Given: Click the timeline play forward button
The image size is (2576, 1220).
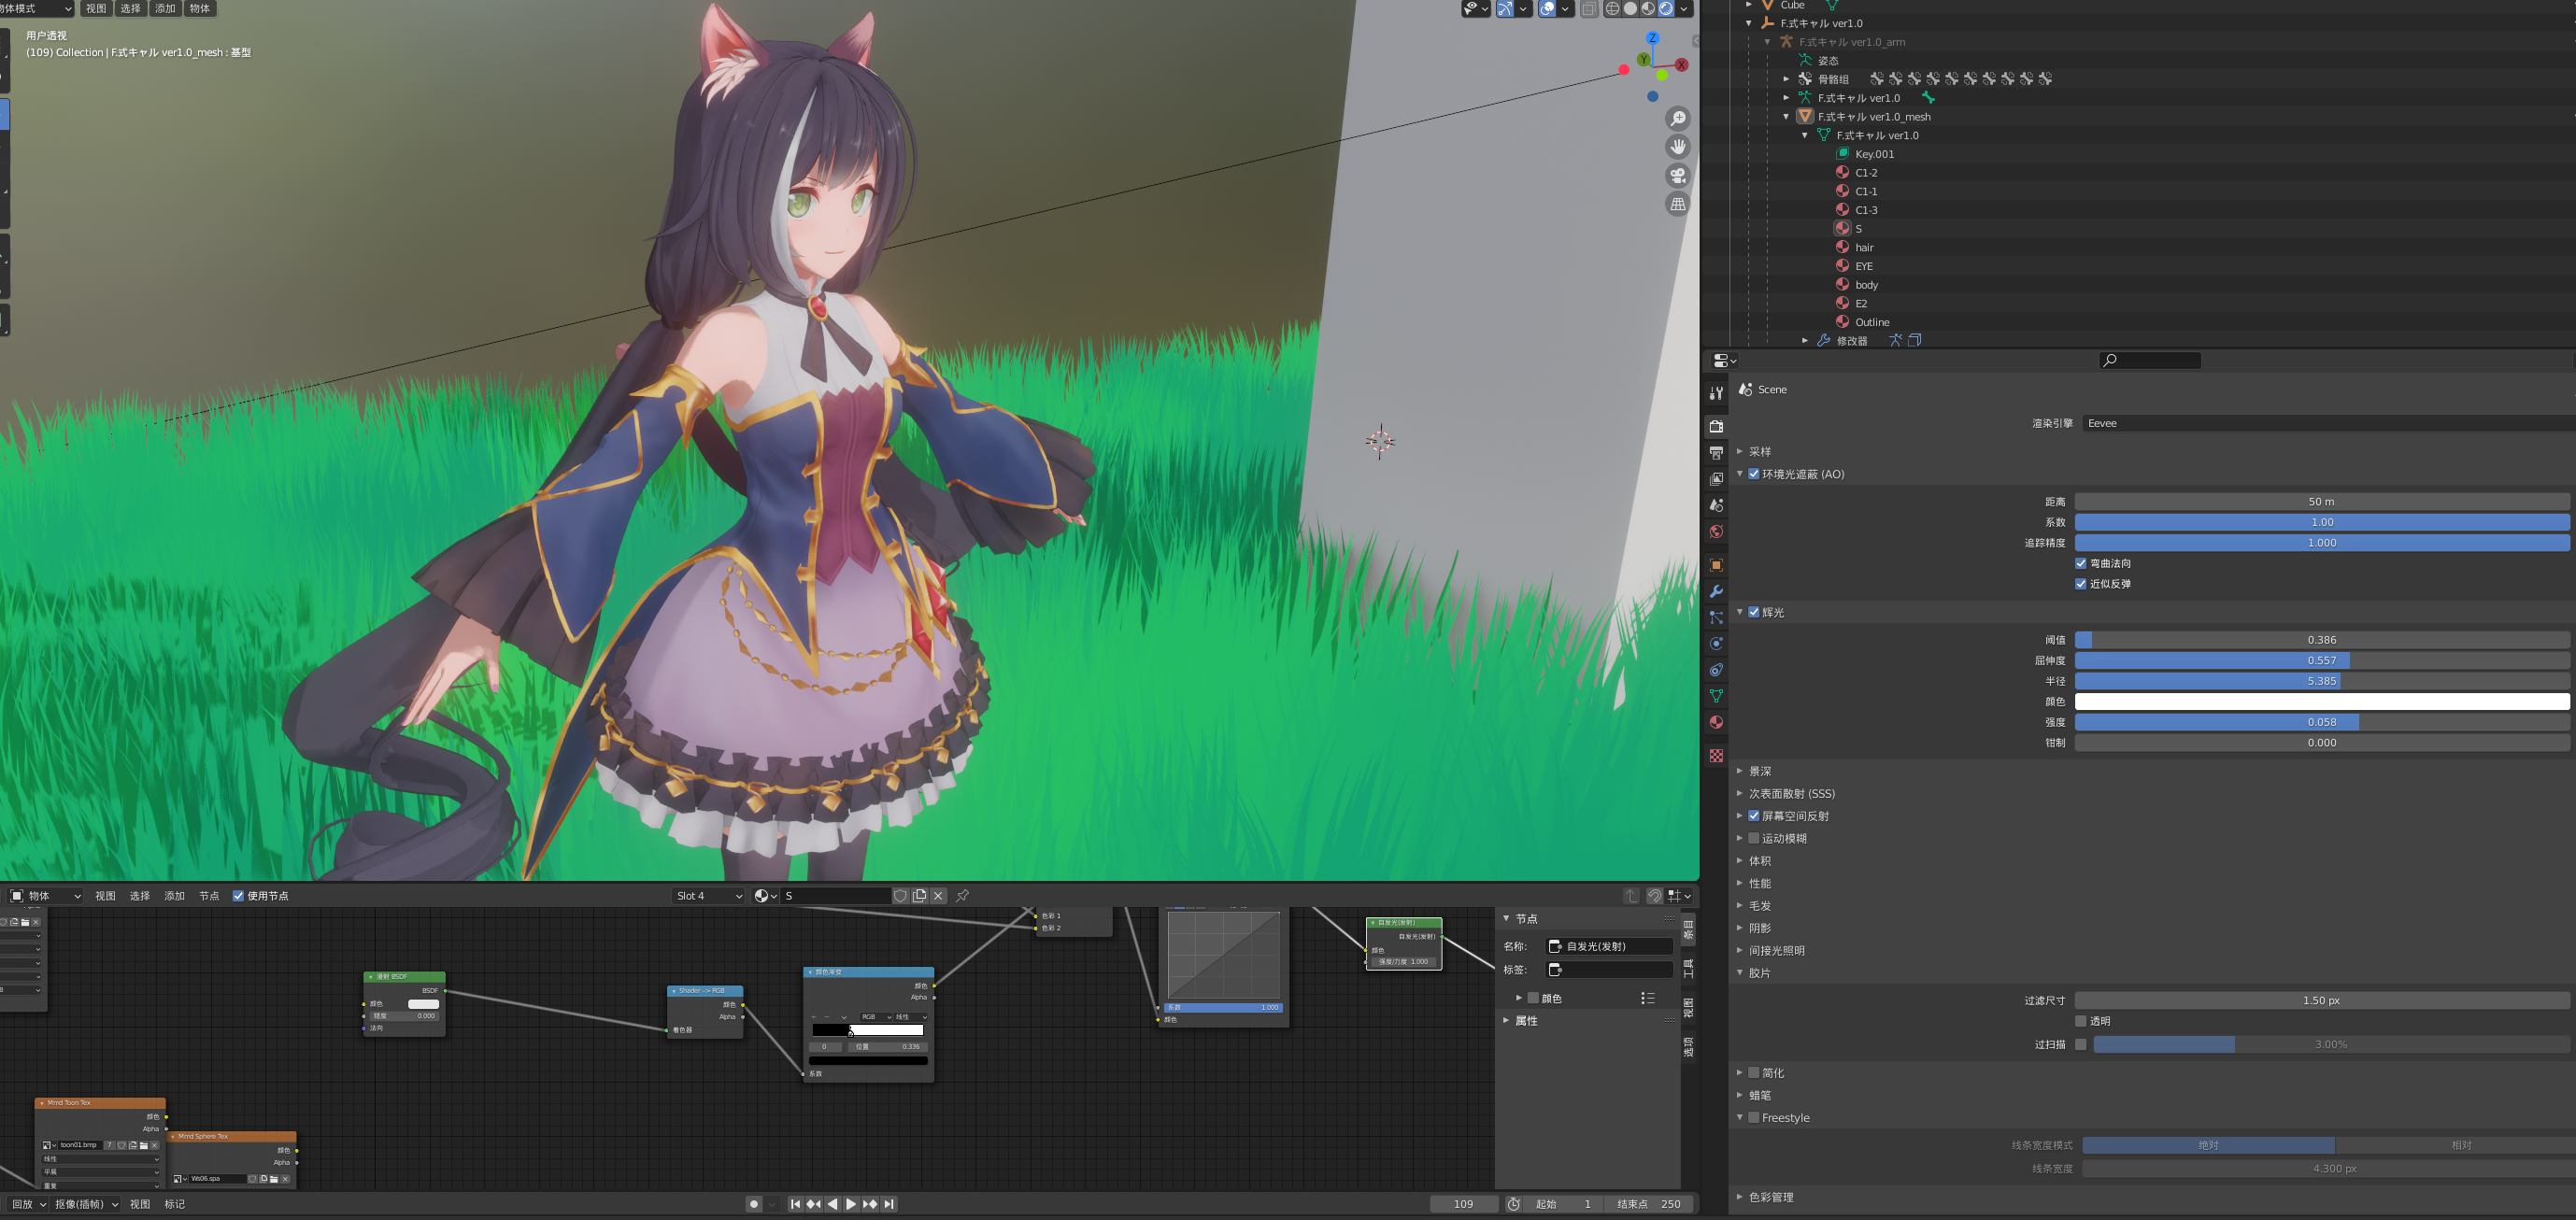Looking at the screenshot, I should click(851, 1204).
